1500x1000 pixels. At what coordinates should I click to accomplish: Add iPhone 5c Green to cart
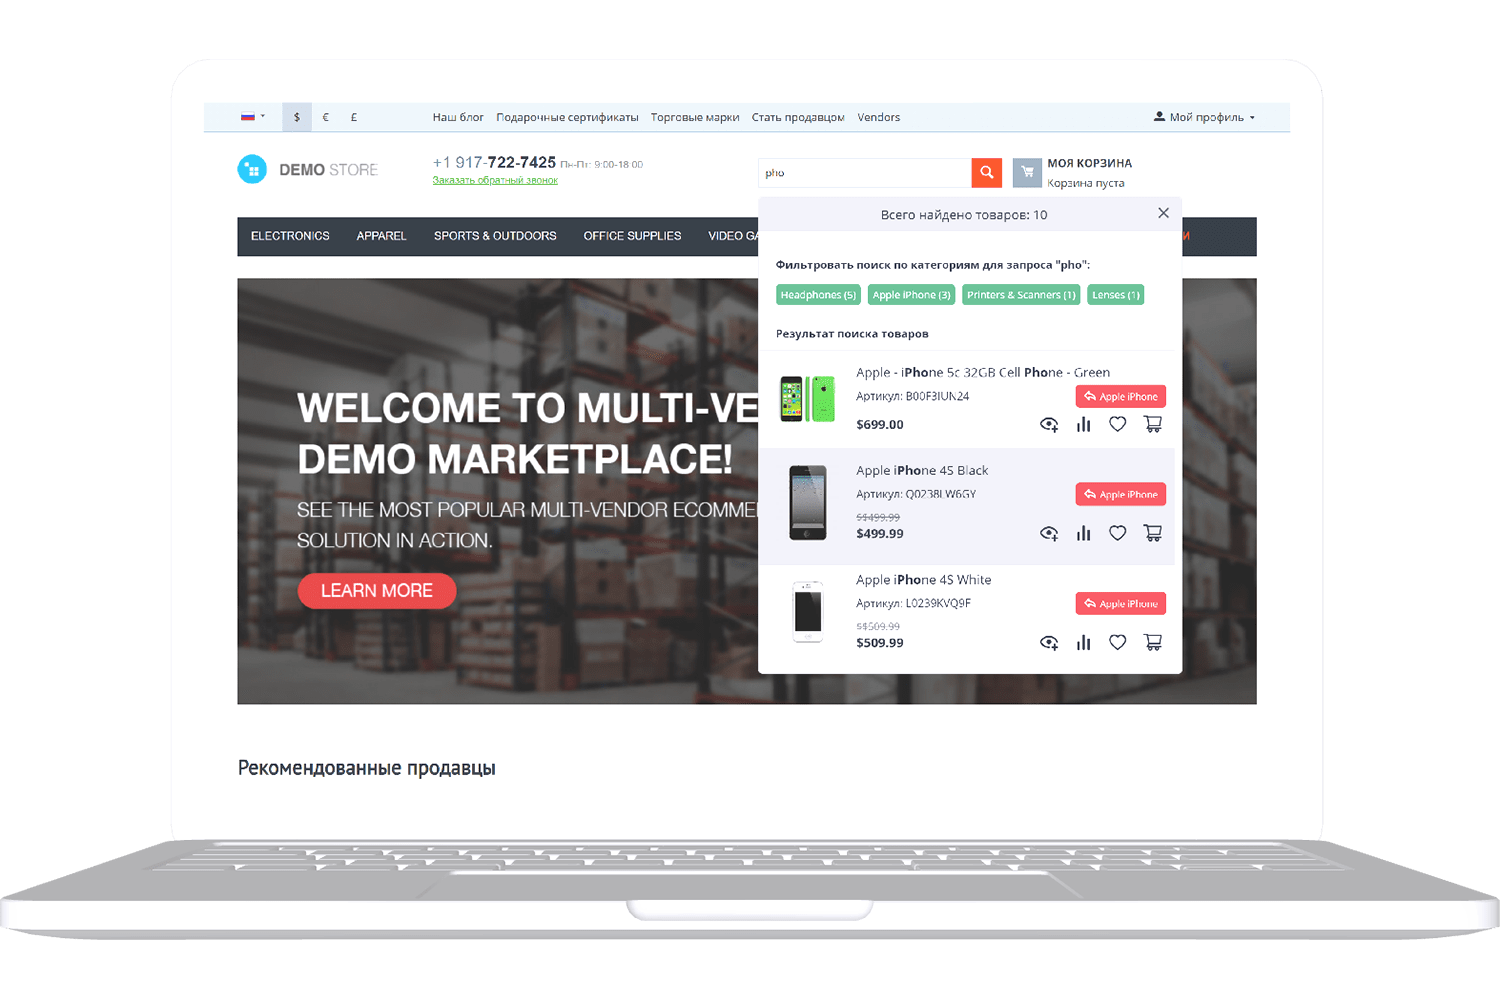tap(1153, 424)
